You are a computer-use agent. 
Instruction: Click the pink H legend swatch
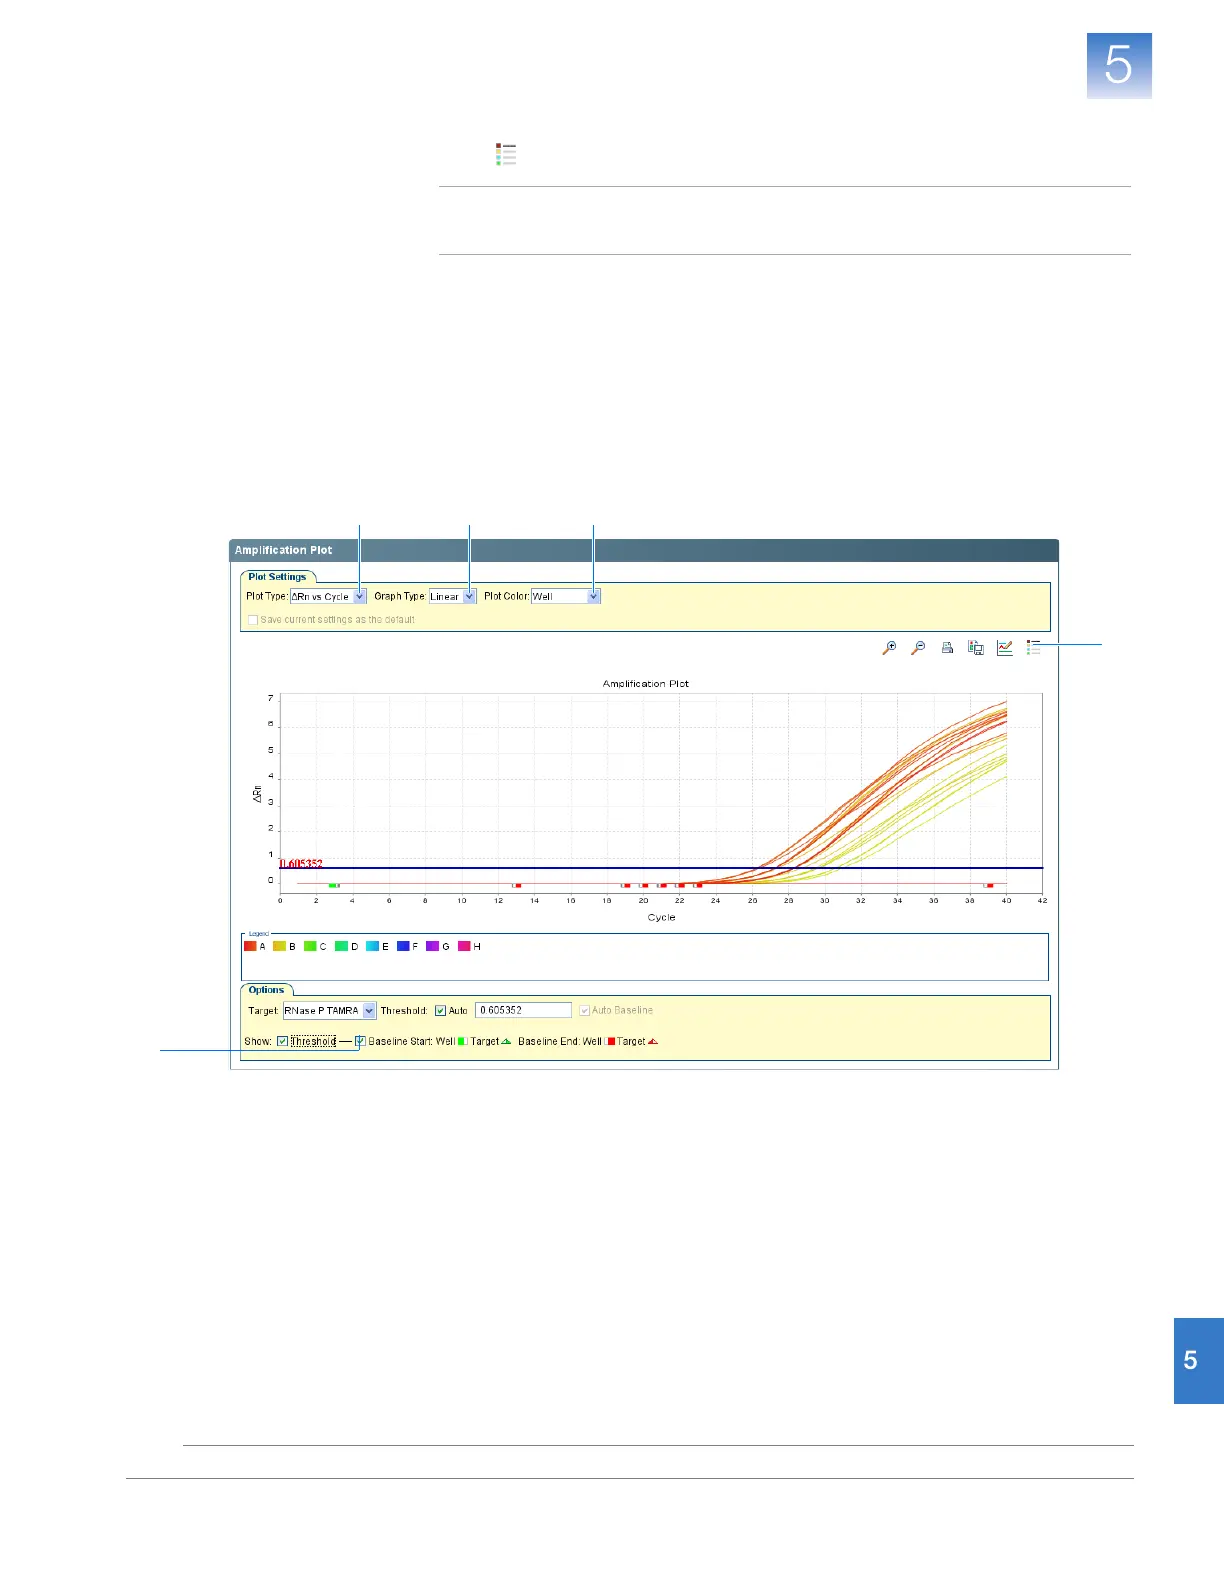pyautogui.click(x=464, y=946)
